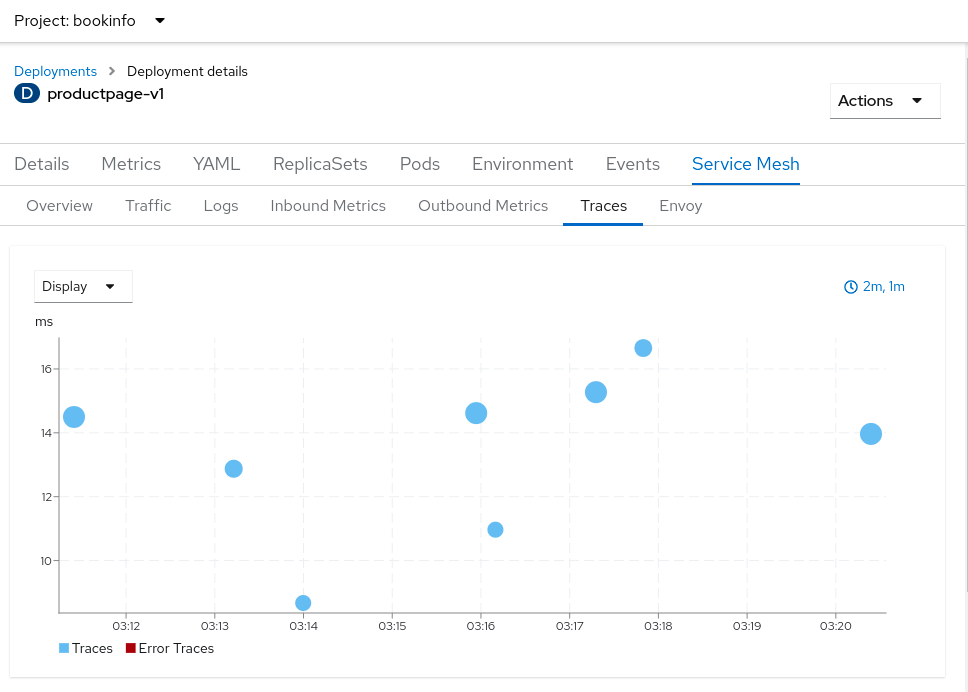Click the trace dot near 11 ms
Image resolution: width=968 pixels, height=692 pixels.
click(x=495, y=530)
